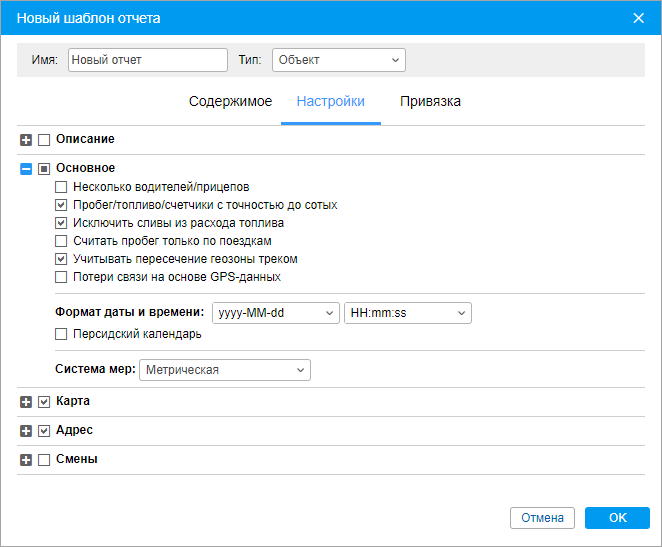
Task: Open the Система мер dropdown
Action: pos(225,370)
